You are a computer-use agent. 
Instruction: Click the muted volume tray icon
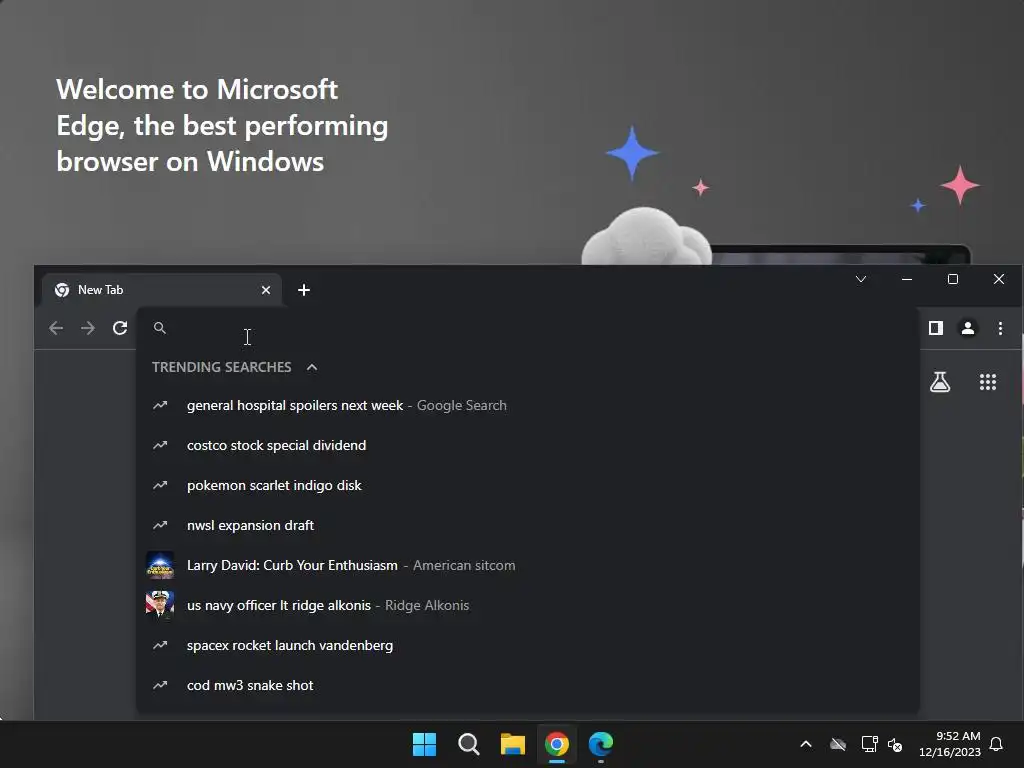pos(895,744)
